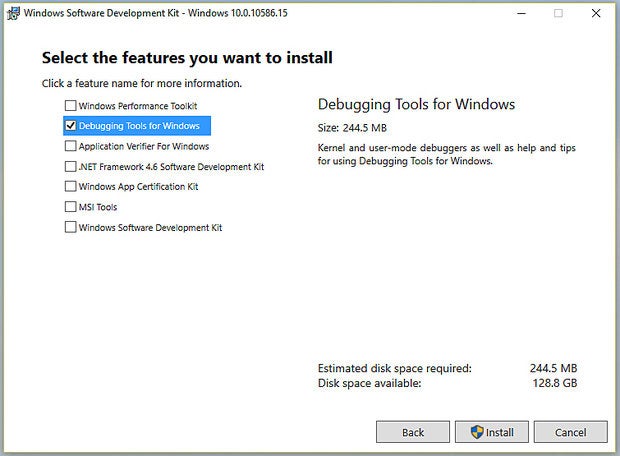The image size is (620, 456).
Task: Show info for .NET Framework 4.6 Software Development Kit
Action: tap(171, 167)
